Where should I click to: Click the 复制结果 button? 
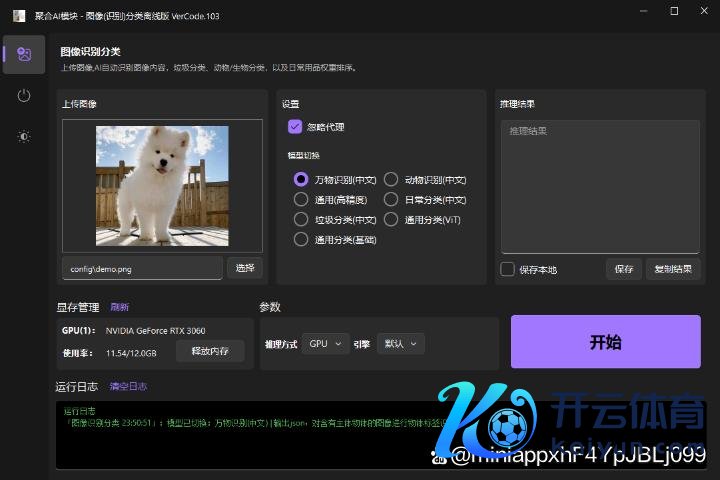[673, 269]
